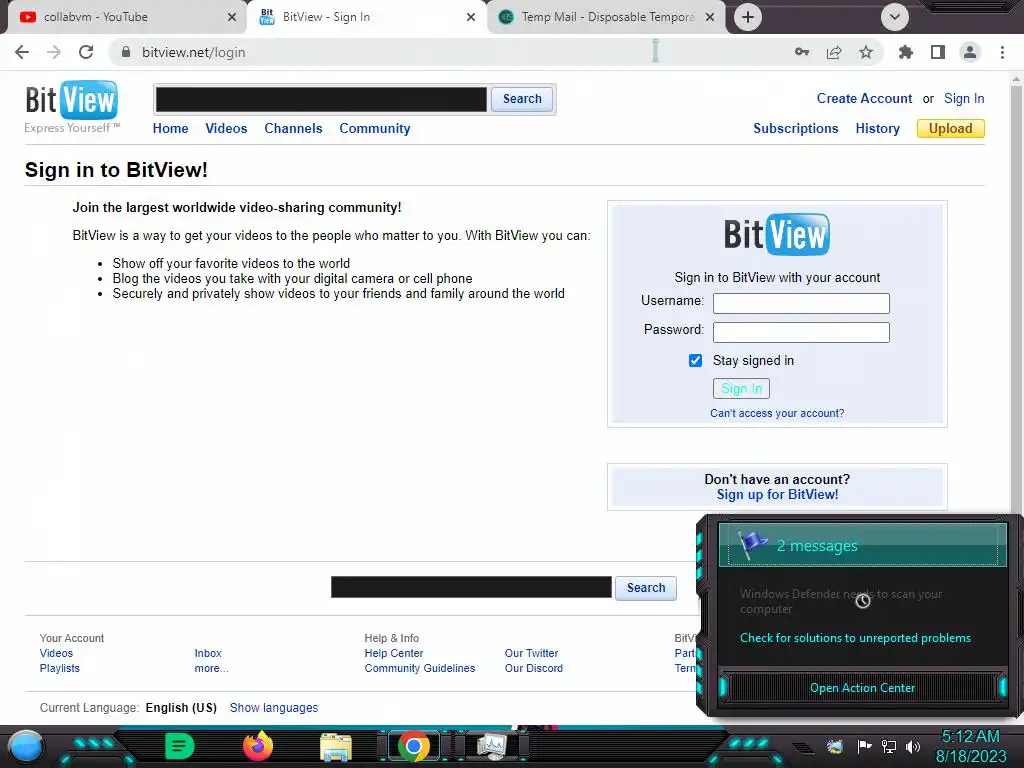Click the taskbar clock showing 5:12 AM
Screen dimensions: 1024x768
click(x=970, y=746)
